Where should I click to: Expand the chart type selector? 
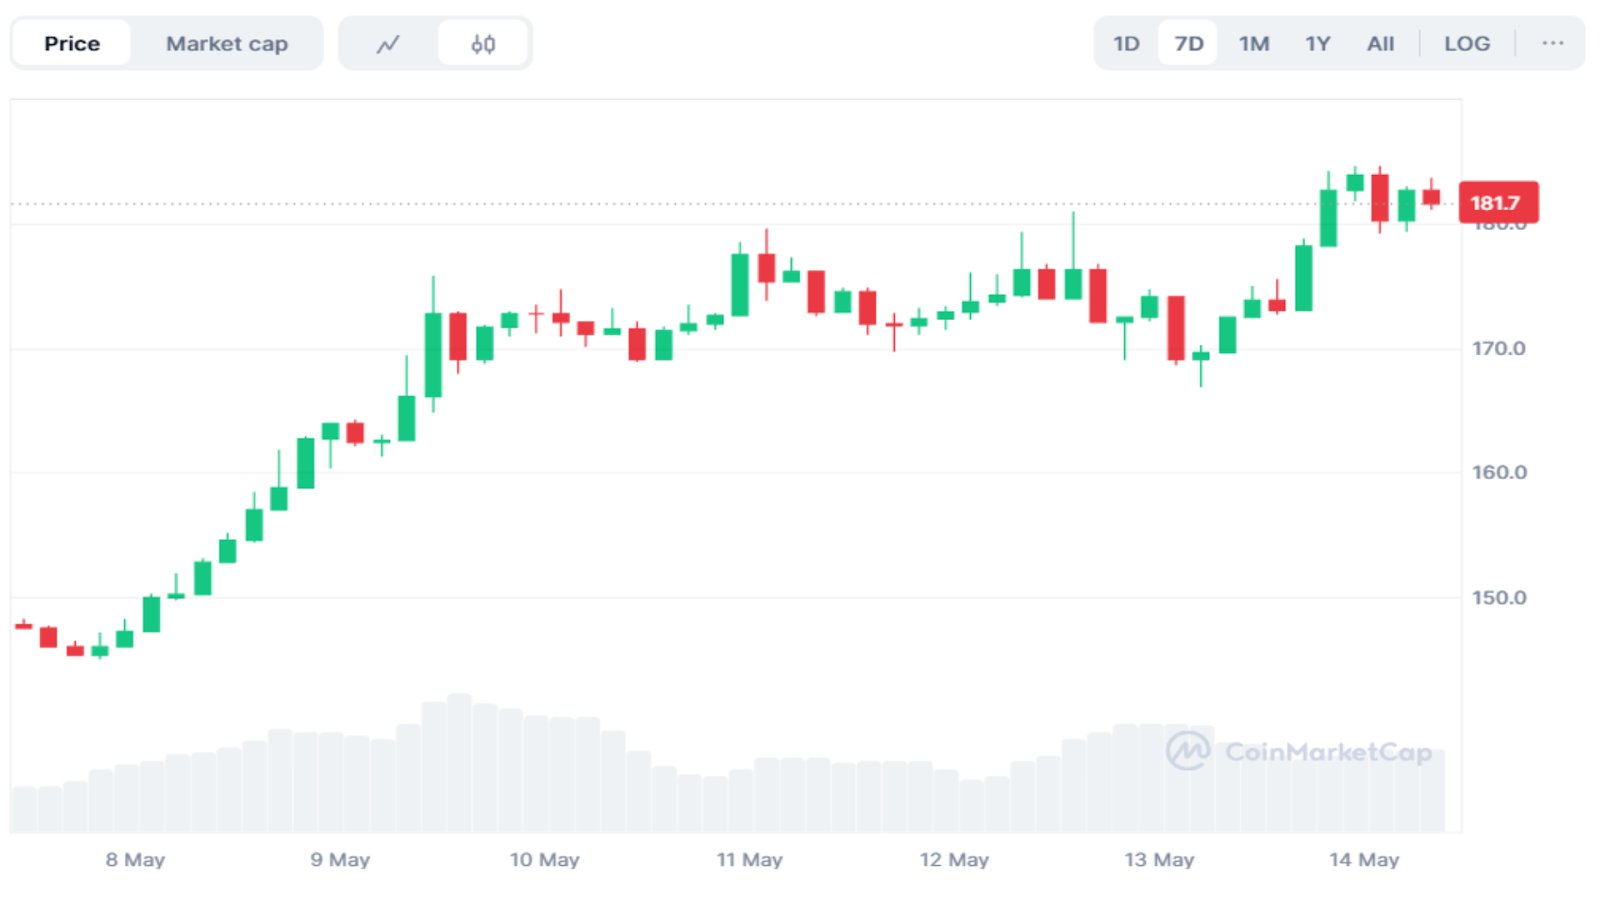tap(435, 43)
